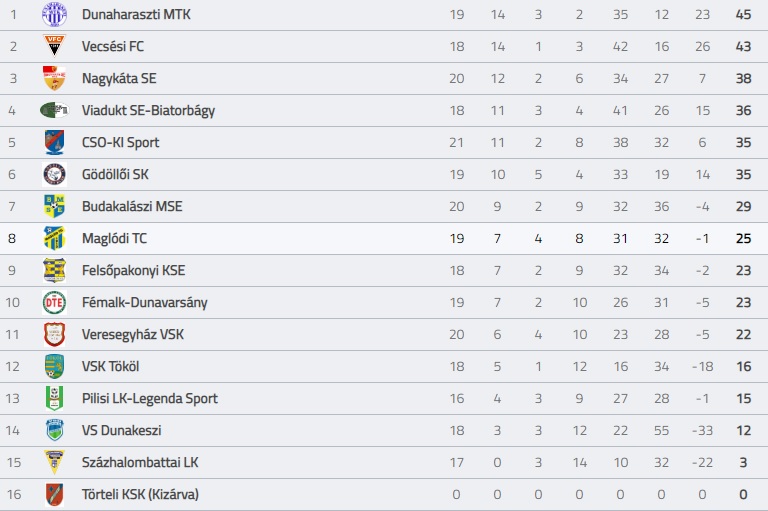Click the Dunaharaszti MTK club crest
This screenshot has height=511, width=768.
(54, 14)
